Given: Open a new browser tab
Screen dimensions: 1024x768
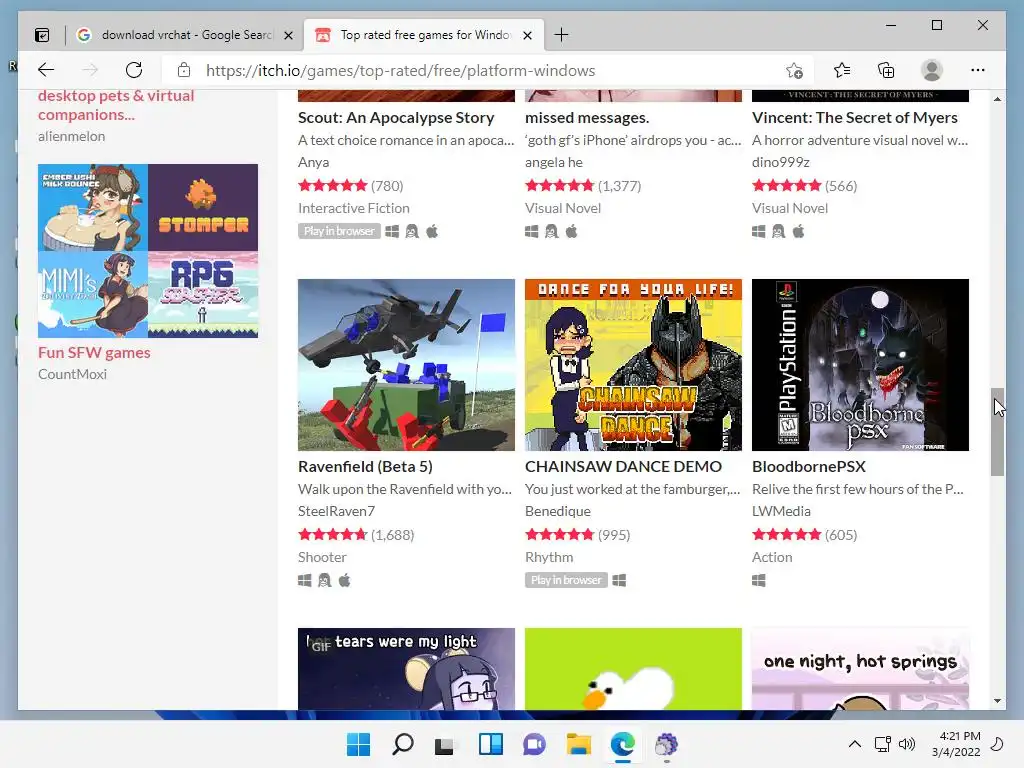Looking at the screenshot, I should point(561,35).
